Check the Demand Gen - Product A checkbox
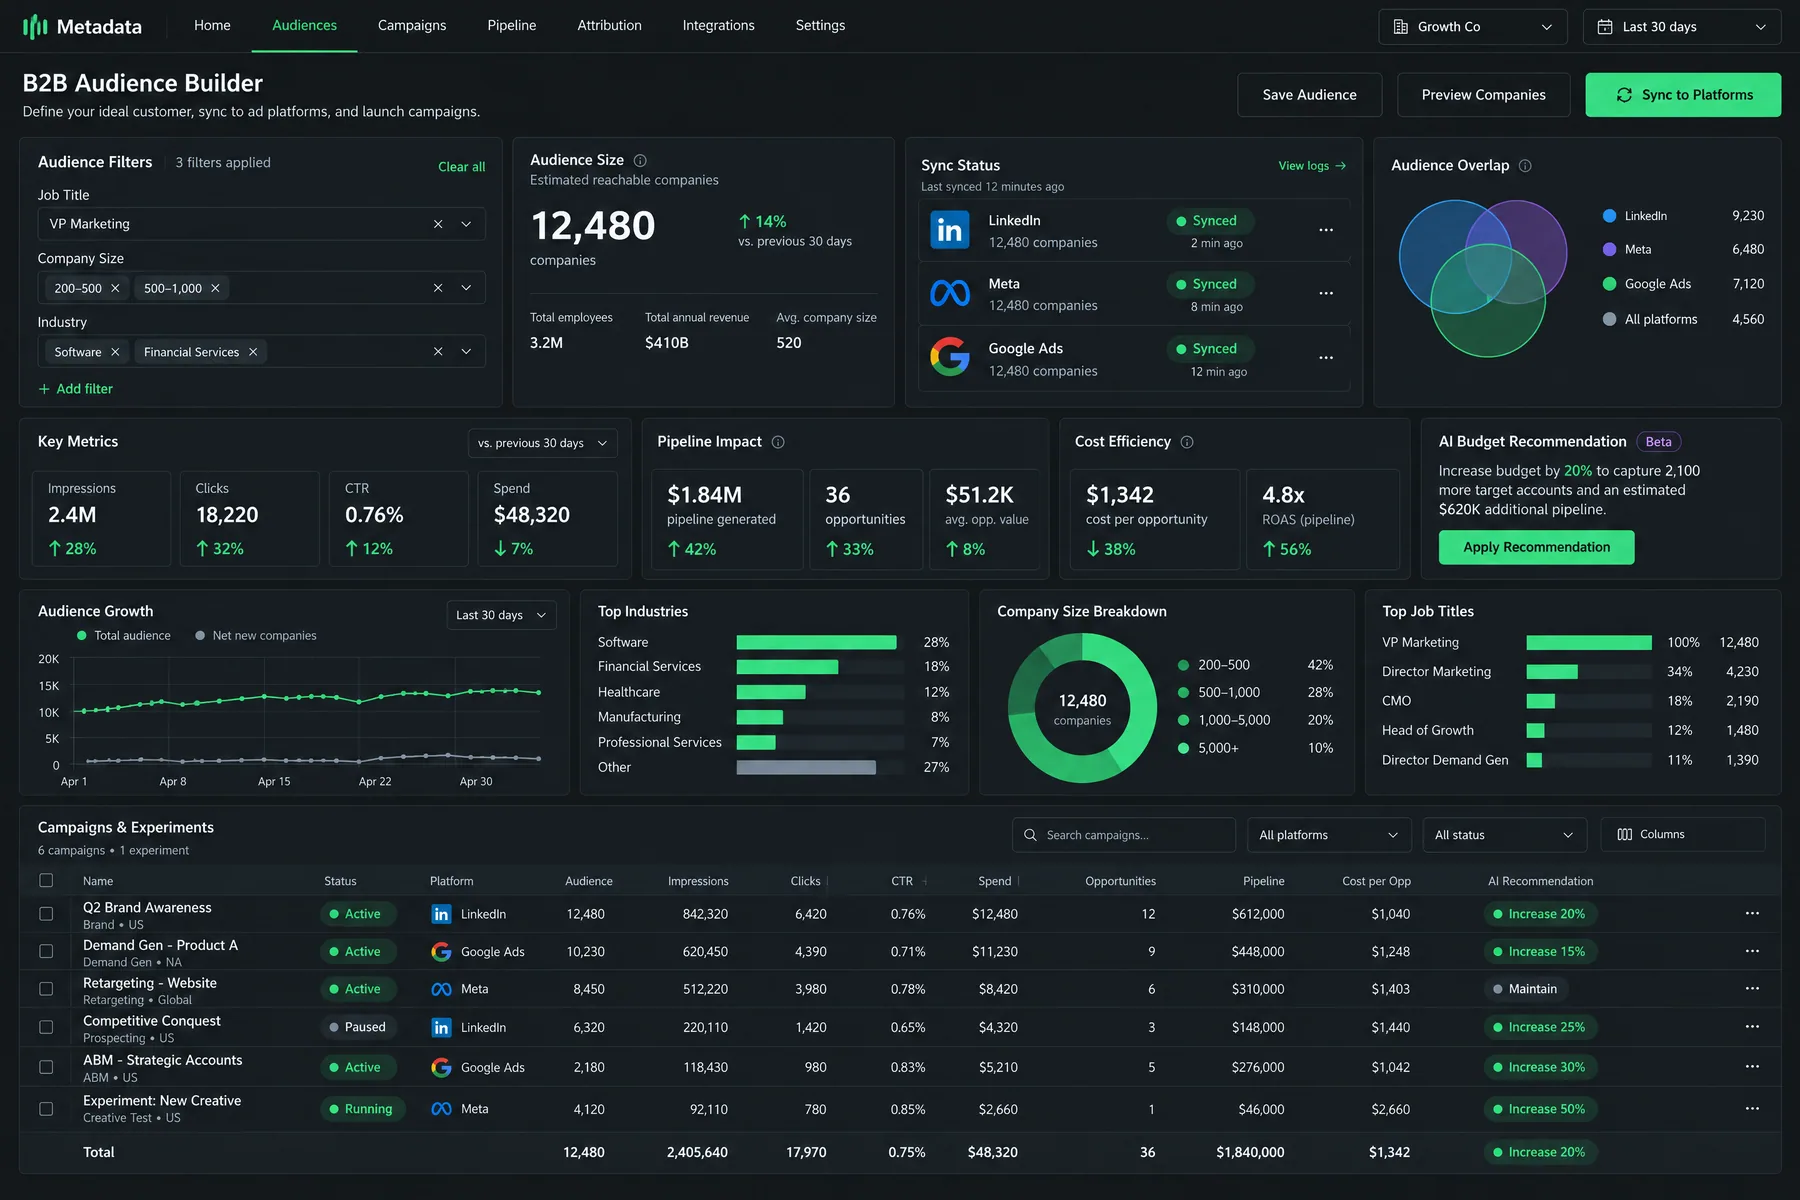Viewport: 1800px width, 1200px height. point(46,952)
